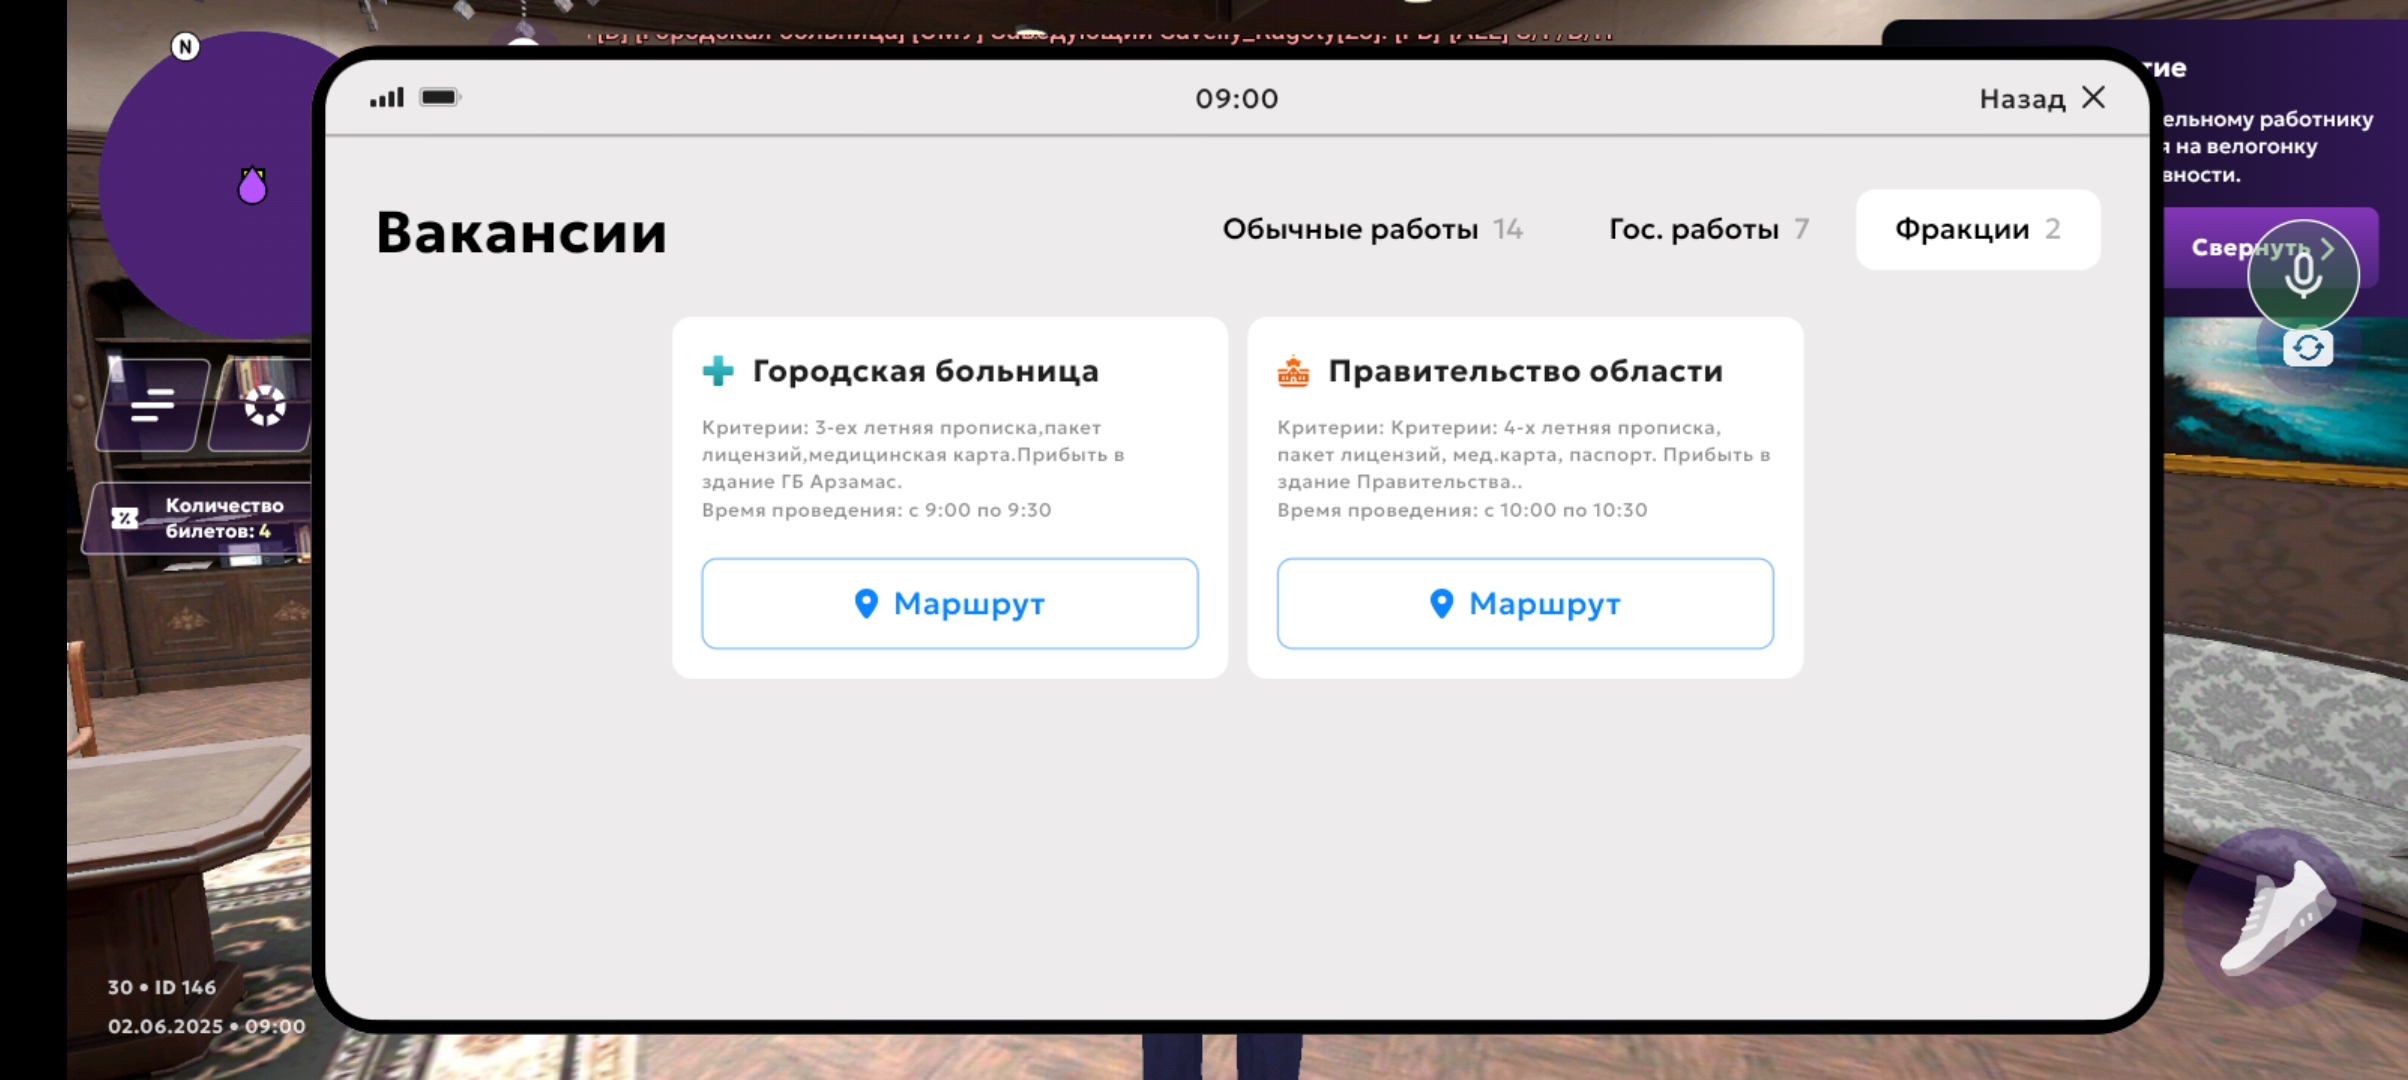The image size is (2408, 1080).
Task: Click the refresh sync icon under microphone
Action: coord(2307,348)
